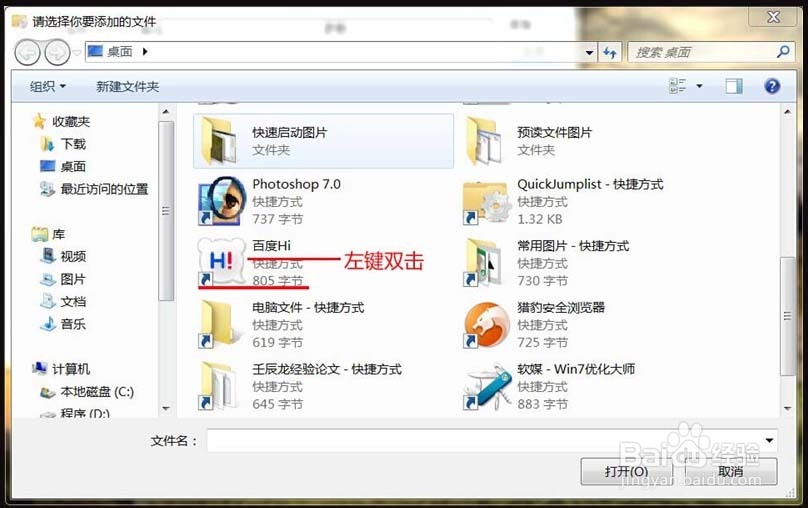Click the 快速启动图片 folder name
The width and height of the screenshot is (808, 508).
coord(290,132)
